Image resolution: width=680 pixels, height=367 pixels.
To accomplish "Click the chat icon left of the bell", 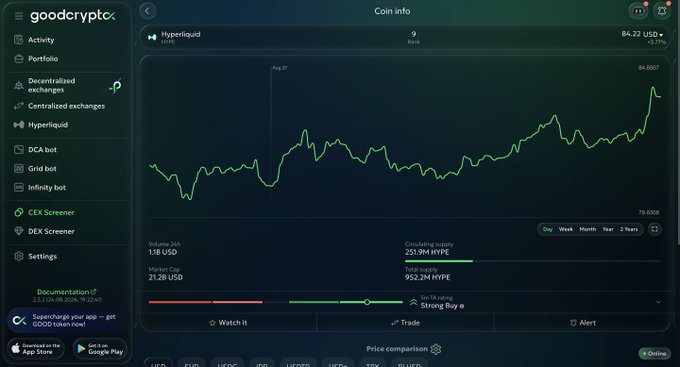I will [x=638, y=11].
